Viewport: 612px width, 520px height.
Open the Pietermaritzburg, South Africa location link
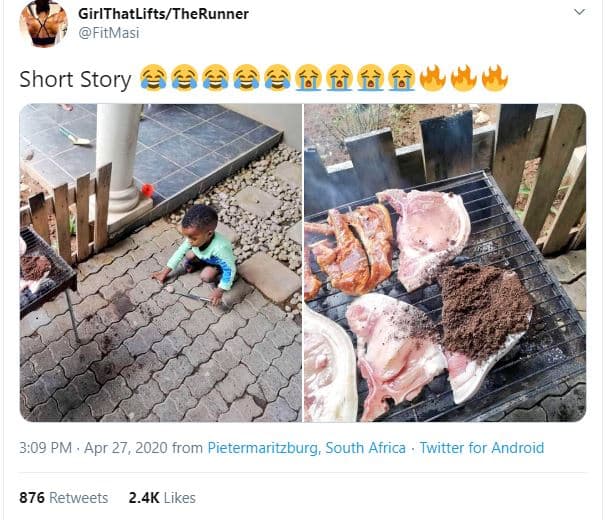306,447
